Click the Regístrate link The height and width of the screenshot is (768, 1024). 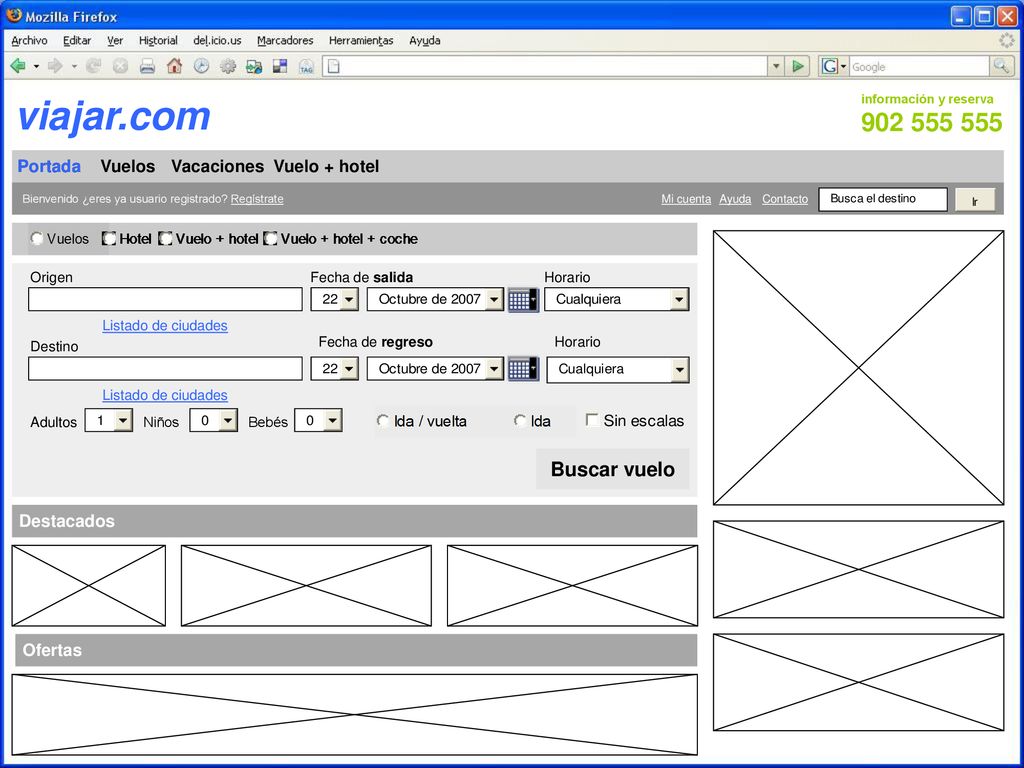[257, 199]
